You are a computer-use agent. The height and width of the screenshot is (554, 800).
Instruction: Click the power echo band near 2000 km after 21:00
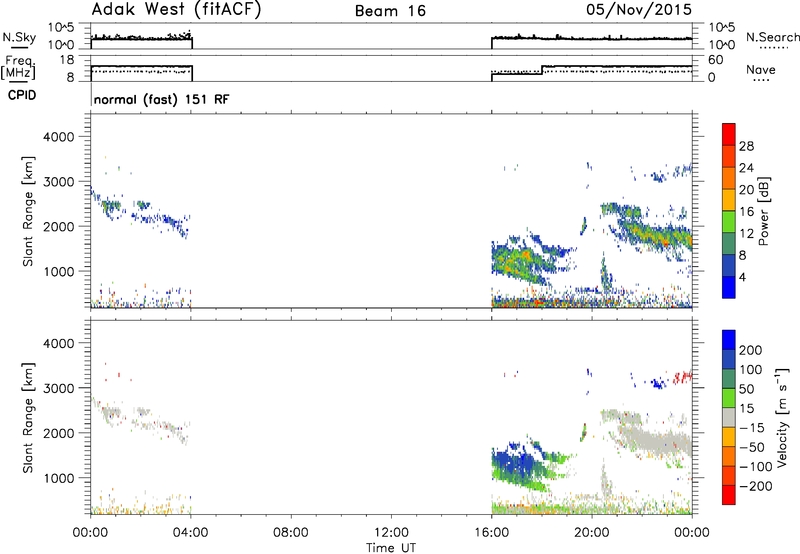pyautogui.click(x=653, y=232)
